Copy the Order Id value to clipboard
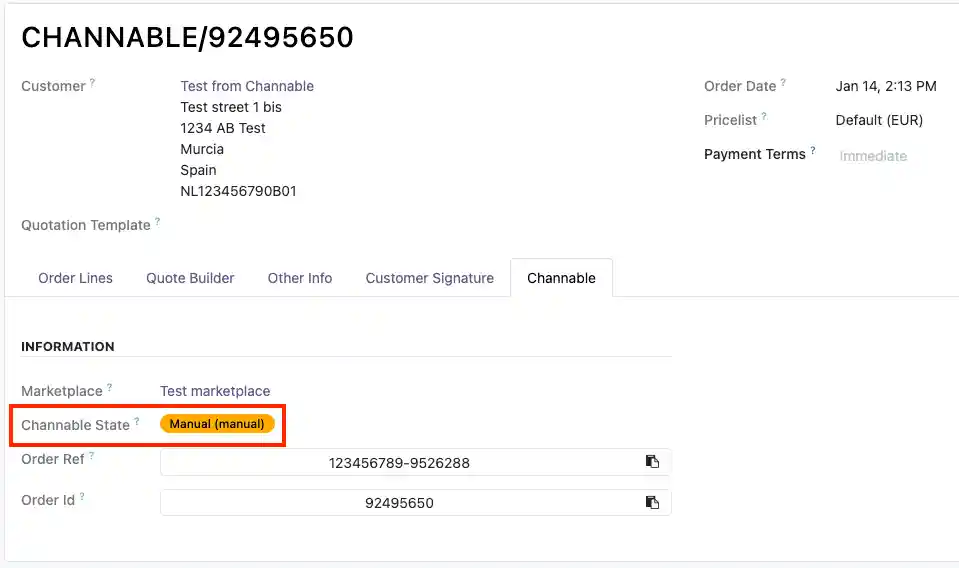959x568 pixels. [652, 502]
